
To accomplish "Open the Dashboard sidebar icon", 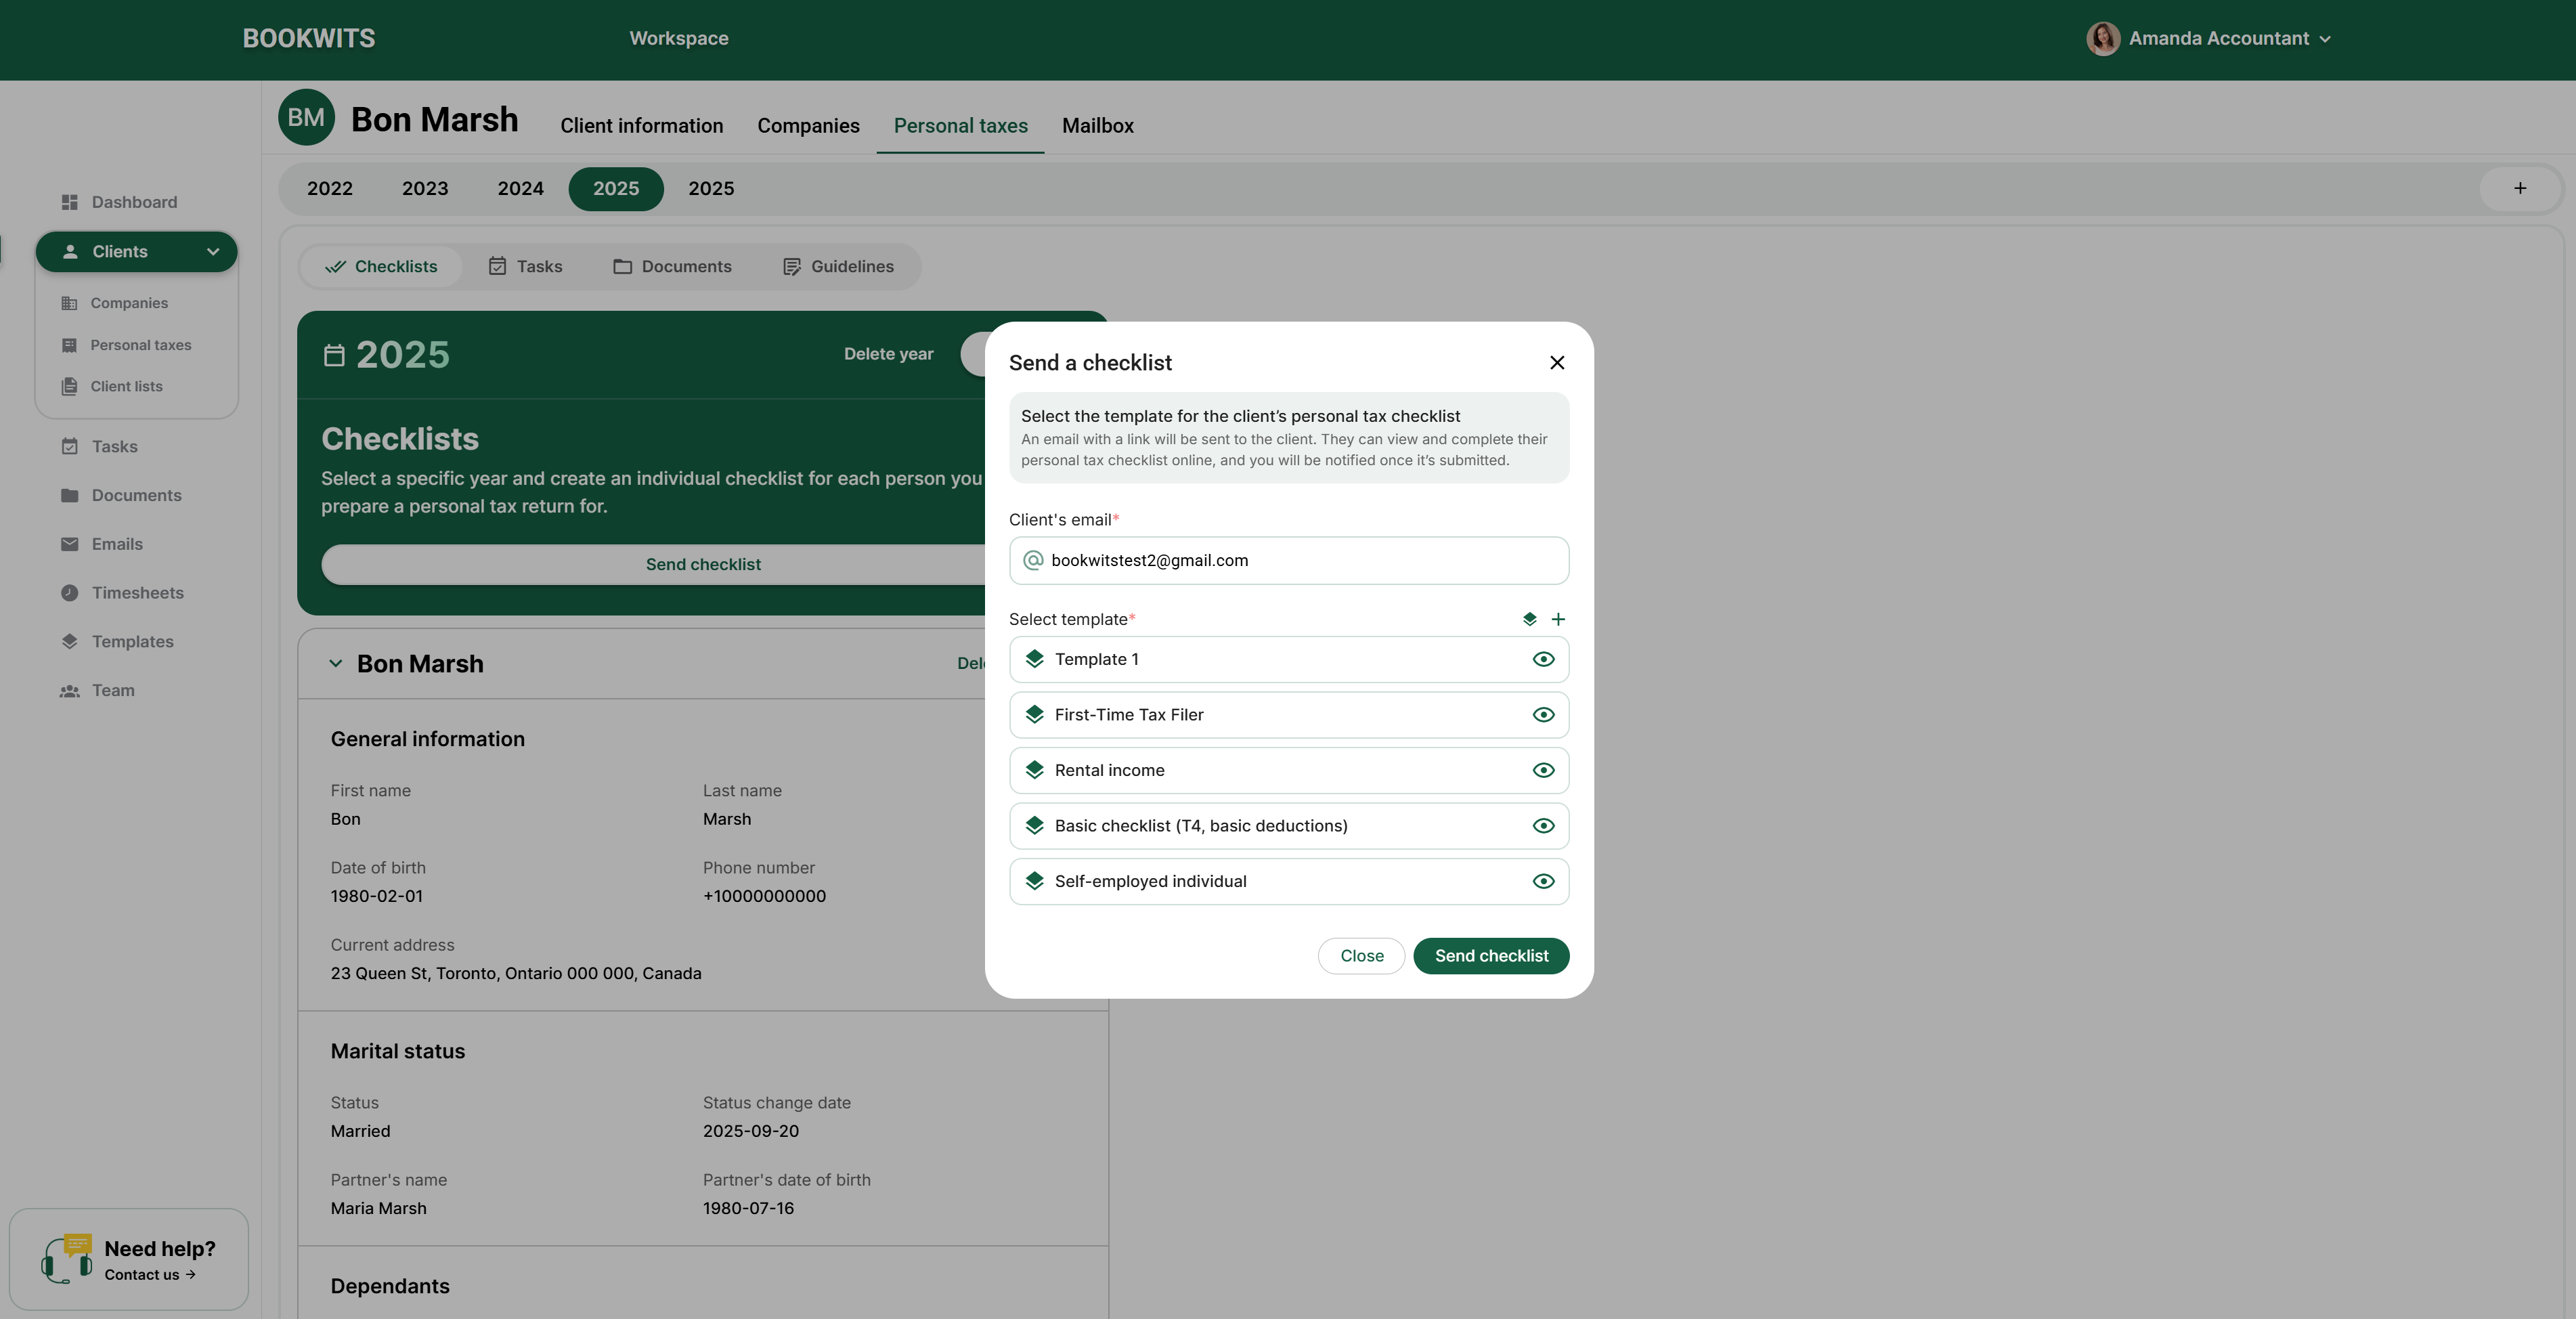I will (x=69, y=202).
